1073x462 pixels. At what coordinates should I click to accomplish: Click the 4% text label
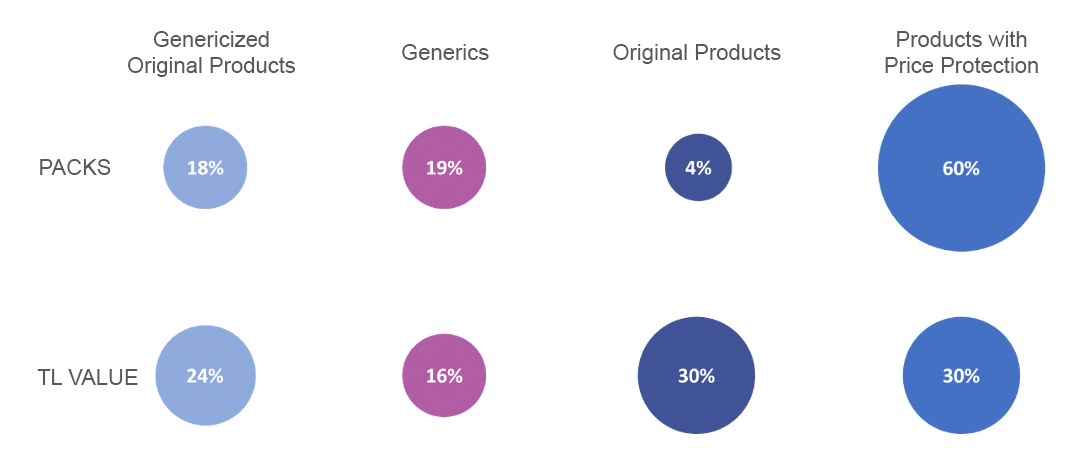(x=698, y=169)
